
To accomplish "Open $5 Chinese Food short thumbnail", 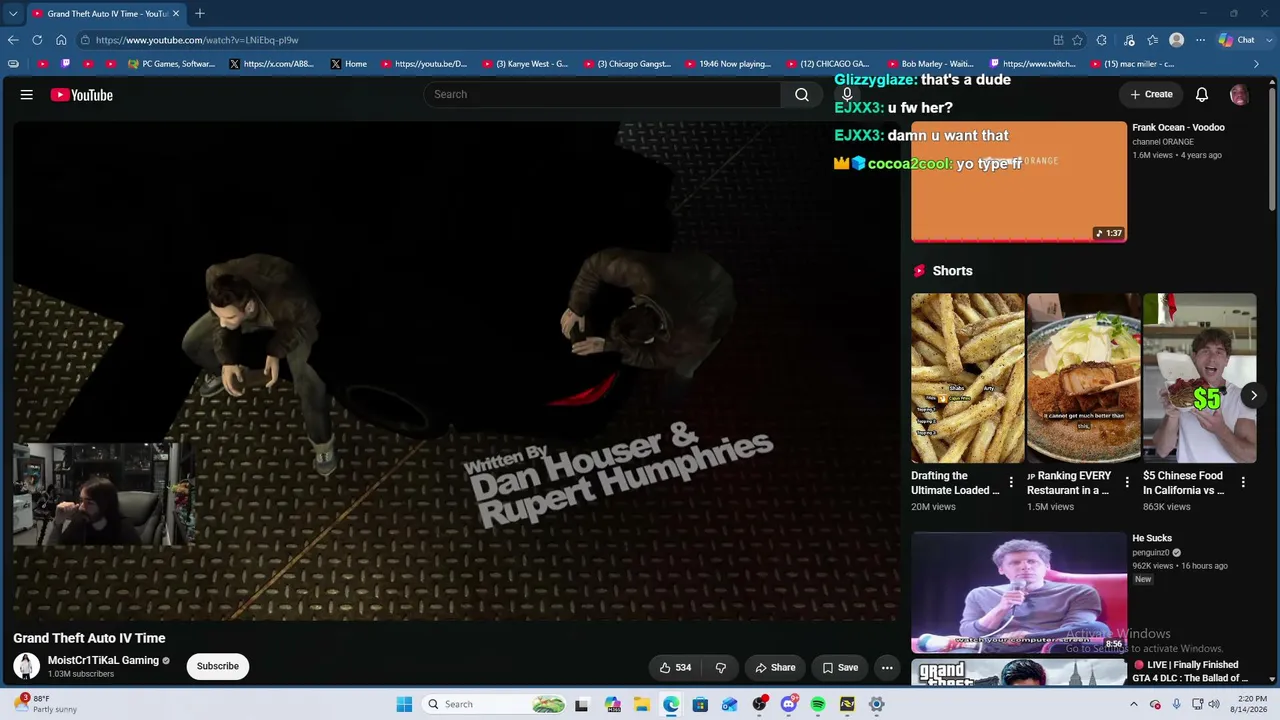I will 1199,378.
